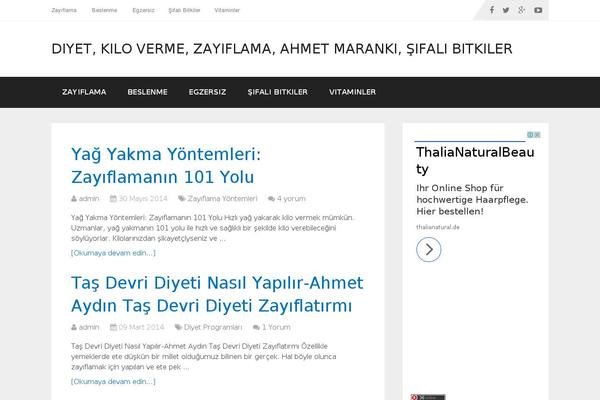Close the ThaliaNaturalBeauty ad
This screenshot has height=400, width=600.
coord(538,135)
